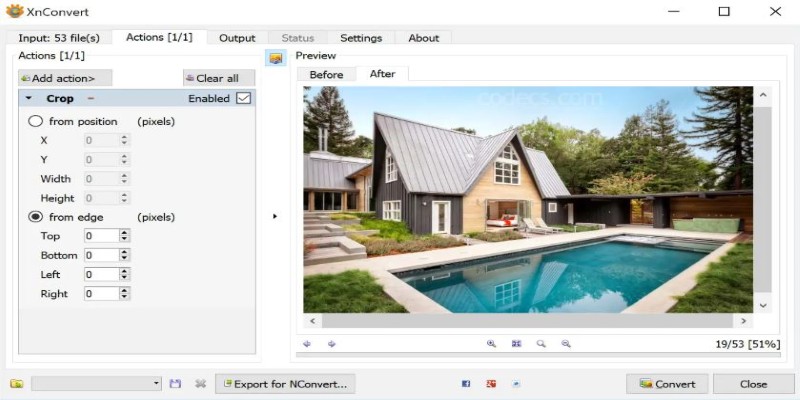Click the fit-to-window preview icon
The width and height of the screenshot is (800, 400).
point(516,344)
